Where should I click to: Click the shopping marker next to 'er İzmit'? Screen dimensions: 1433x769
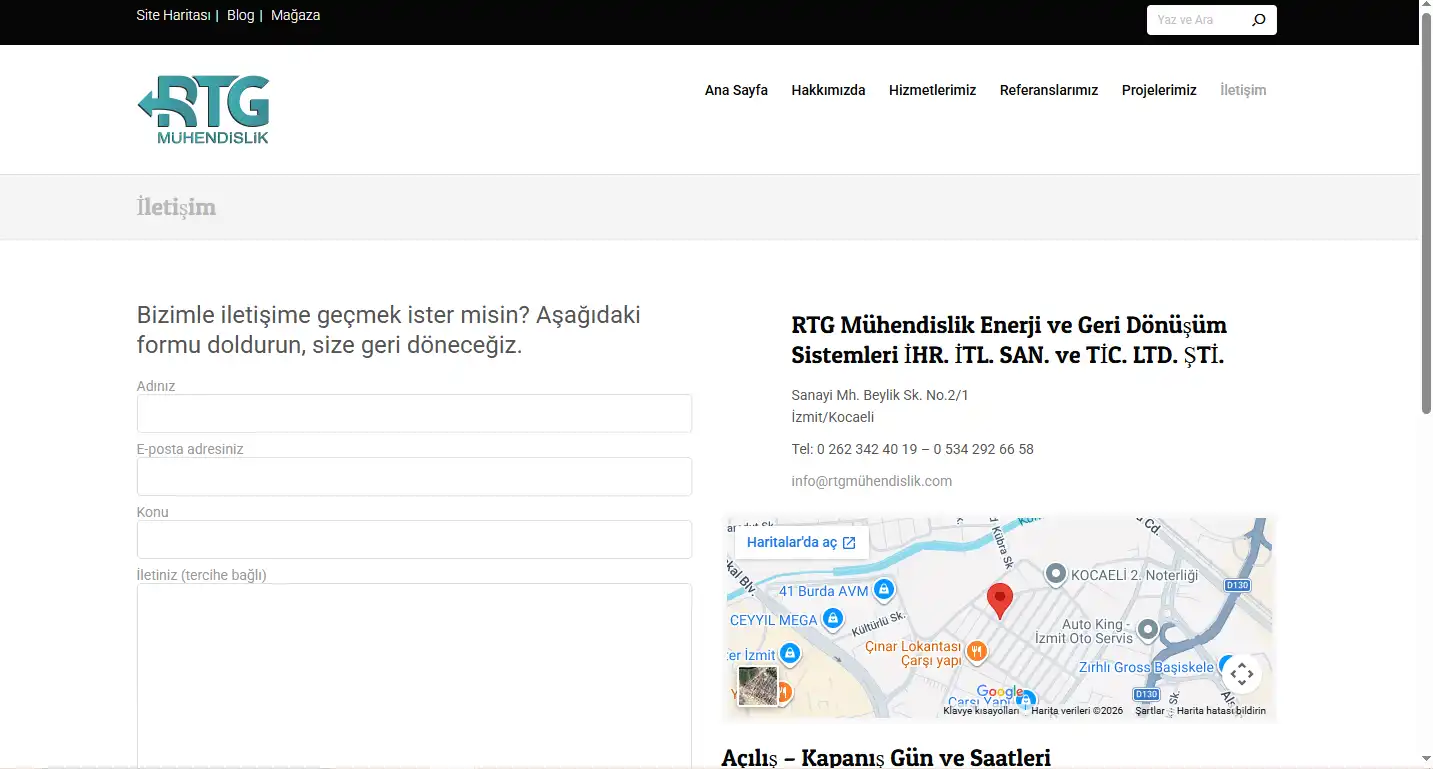tap(790, 654)
